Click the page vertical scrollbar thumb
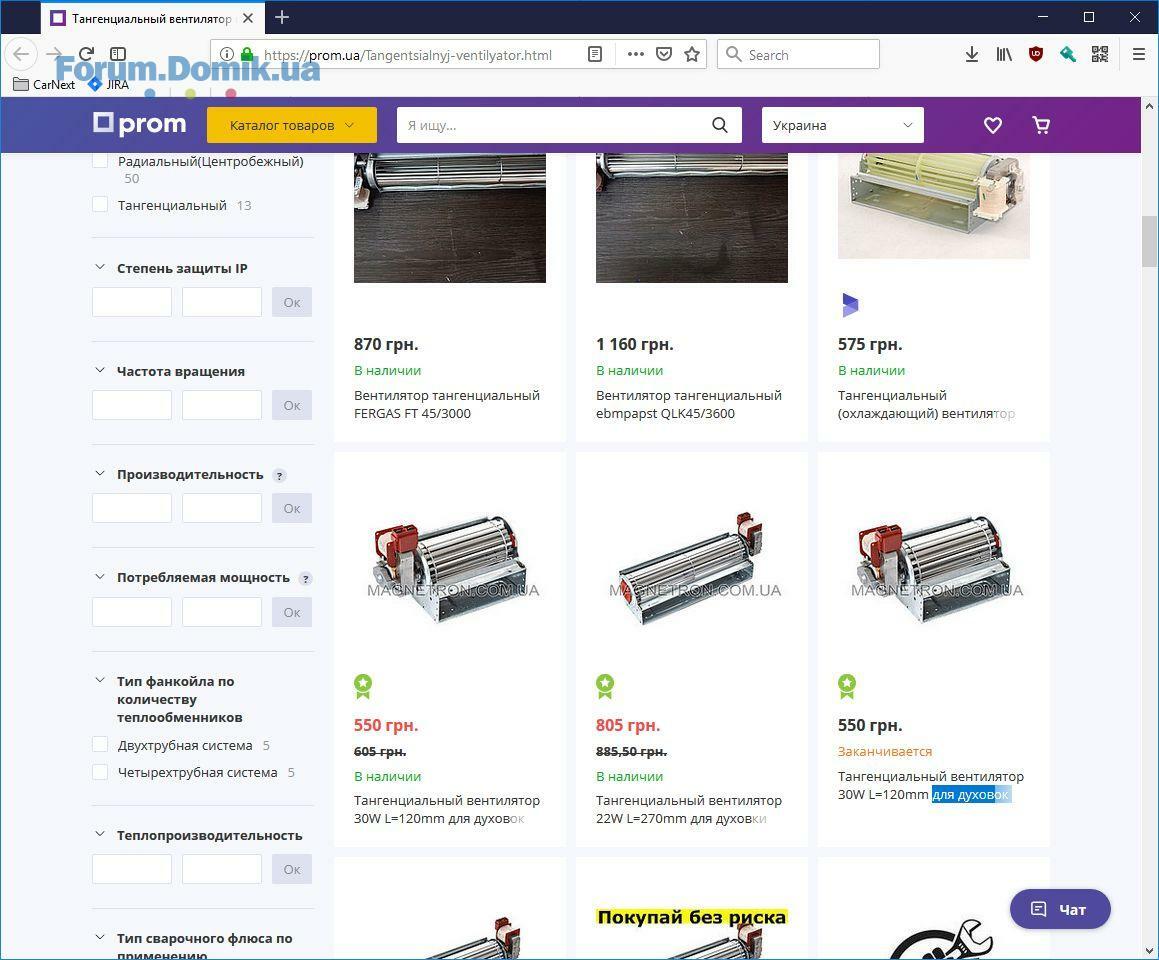The height and width of the screenshot is (960, 1159). tap(1149, 241)
